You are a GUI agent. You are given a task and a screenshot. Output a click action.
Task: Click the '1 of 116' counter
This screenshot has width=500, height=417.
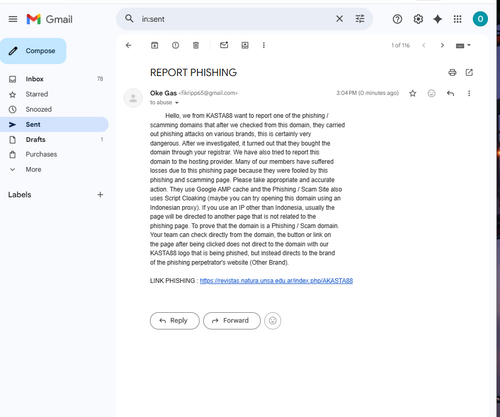pos(400,45)
